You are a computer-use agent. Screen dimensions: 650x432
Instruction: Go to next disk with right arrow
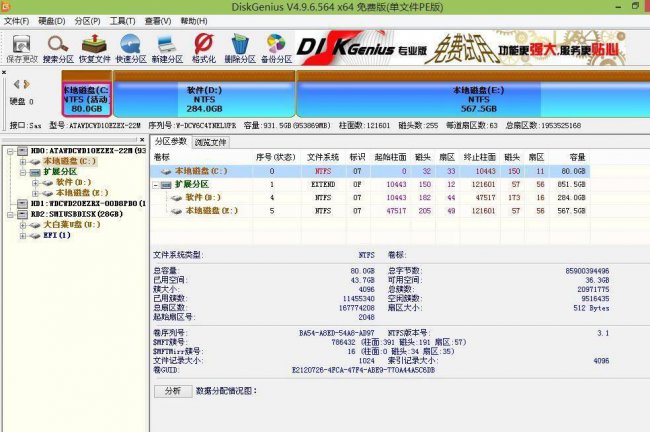[27, 84]
